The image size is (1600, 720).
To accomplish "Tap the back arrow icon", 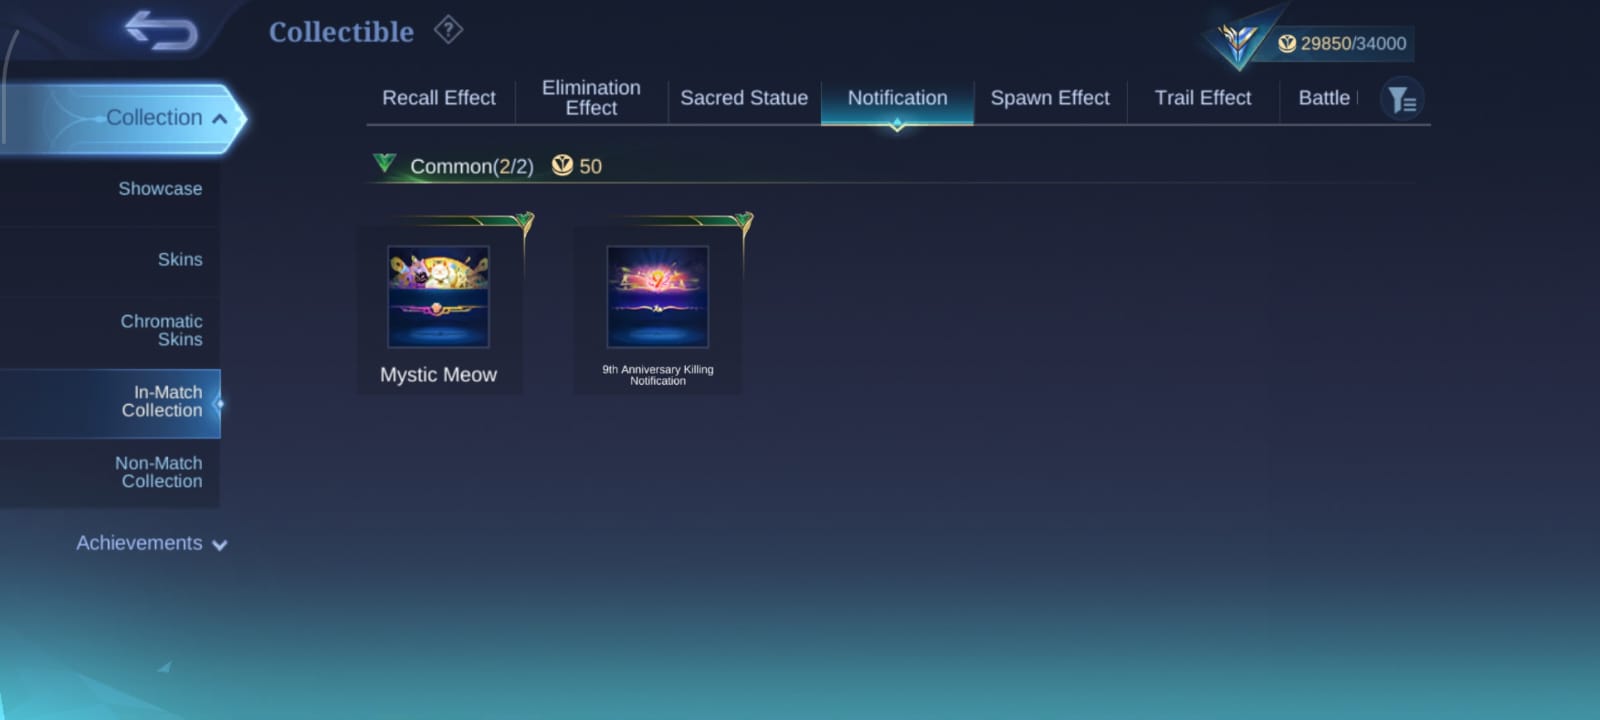I will tap(161, 30).
